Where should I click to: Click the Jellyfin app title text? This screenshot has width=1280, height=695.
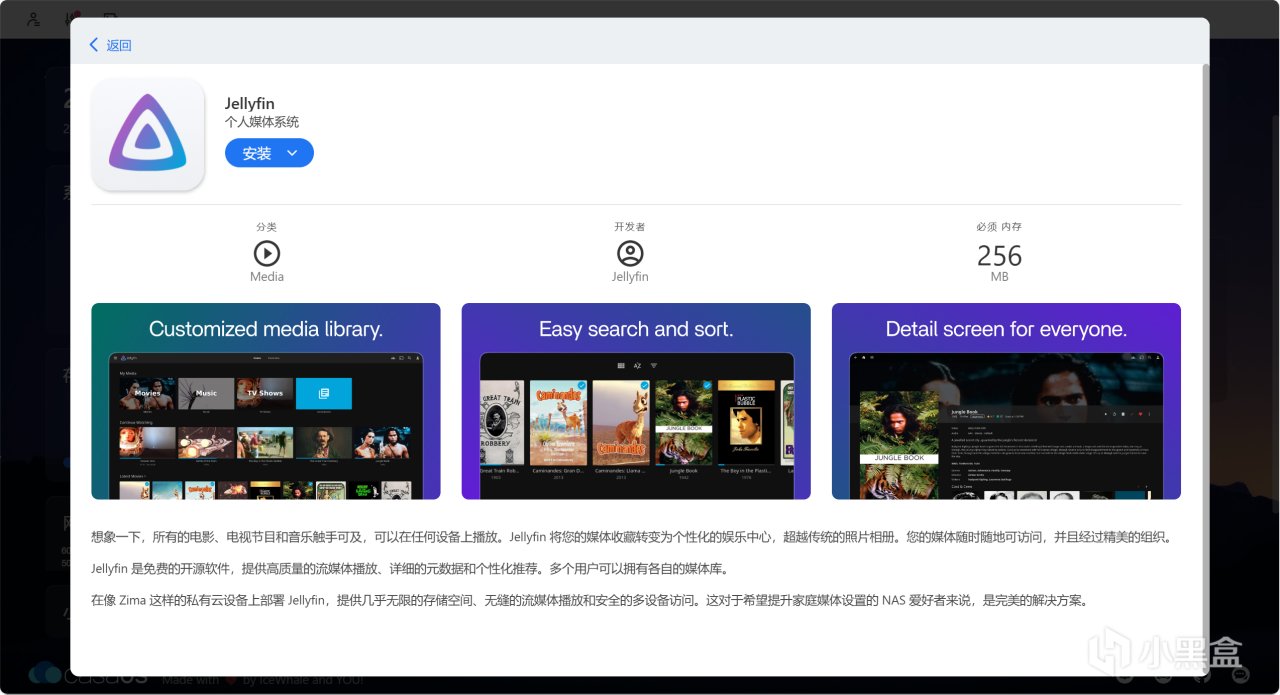[x=250, y=104]
